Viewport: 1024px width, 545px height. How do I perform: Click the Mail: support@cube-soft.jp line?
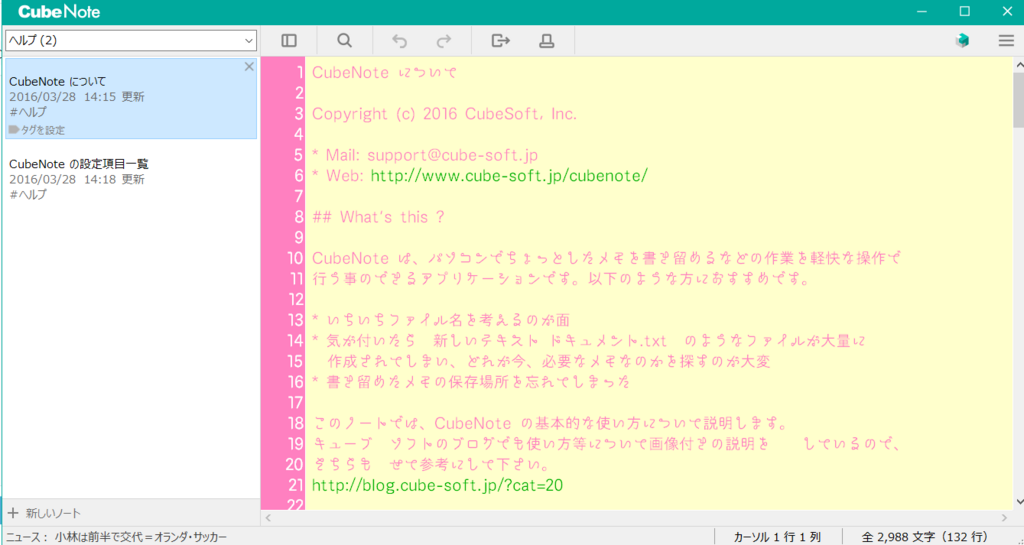pyautogui.click(x=425, y=155)
